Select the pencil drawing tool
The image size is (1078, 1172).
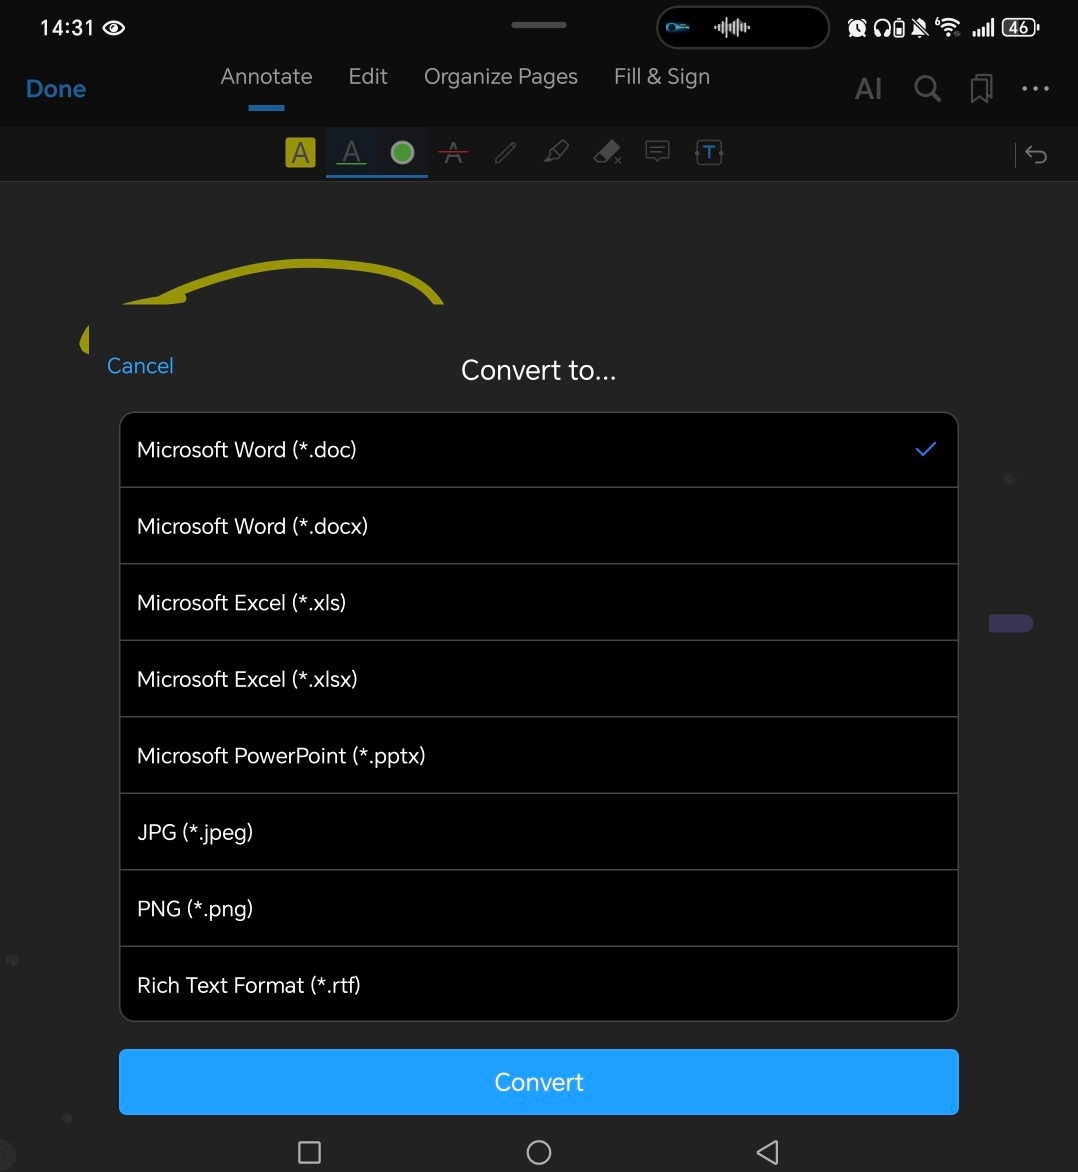point(505,152)
